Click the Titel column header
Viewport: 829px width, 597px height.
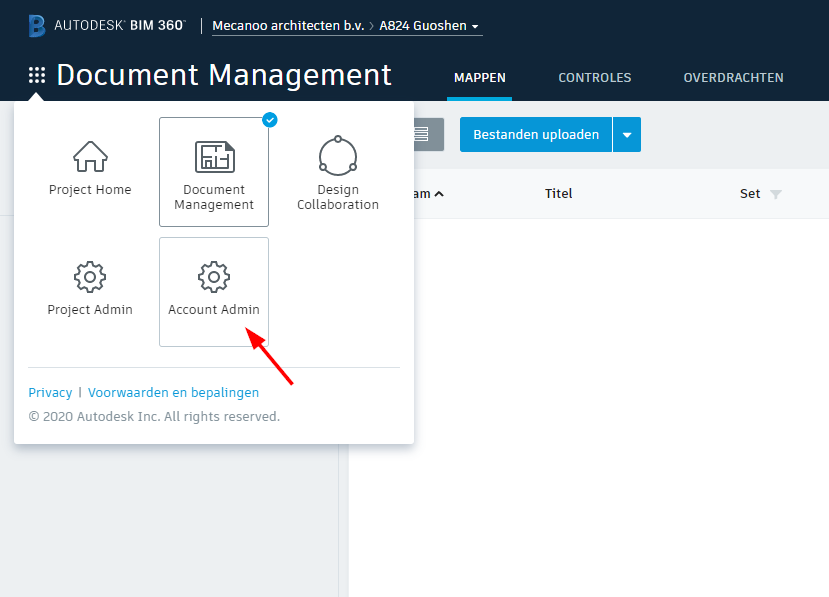pyautogui.click(x=558, y=194)
